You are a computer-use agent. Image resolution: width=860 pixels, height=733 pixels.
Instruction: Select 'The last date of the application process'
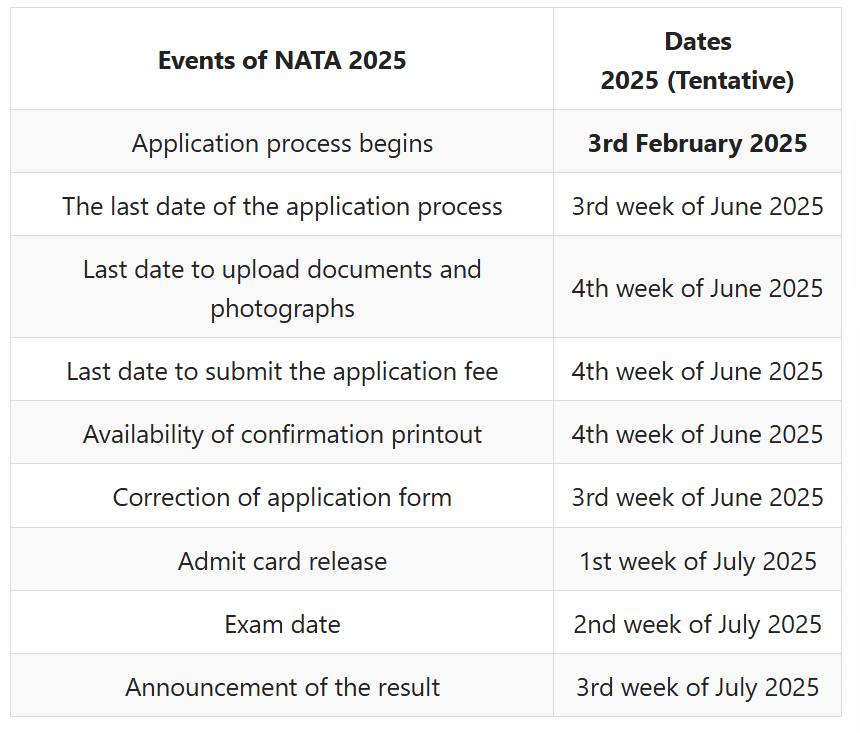[282, 206]
